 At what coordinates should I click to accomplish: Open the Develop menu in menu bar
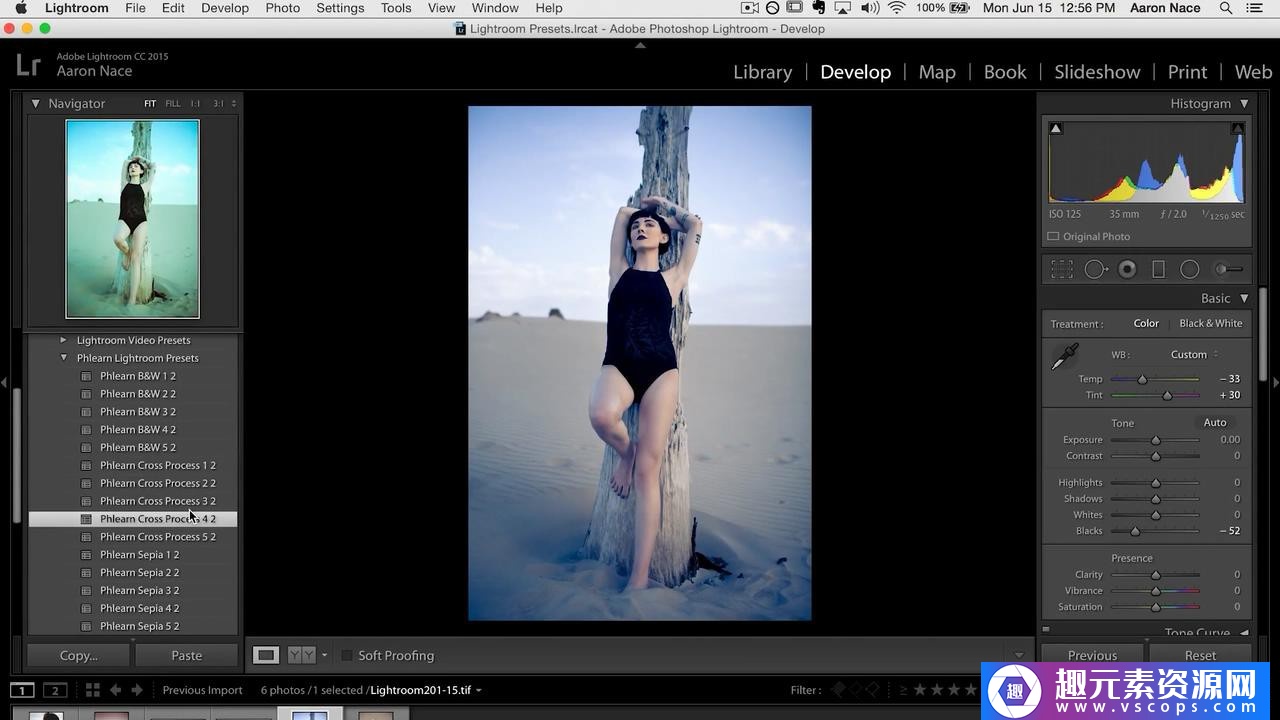(x=224, y=8)
